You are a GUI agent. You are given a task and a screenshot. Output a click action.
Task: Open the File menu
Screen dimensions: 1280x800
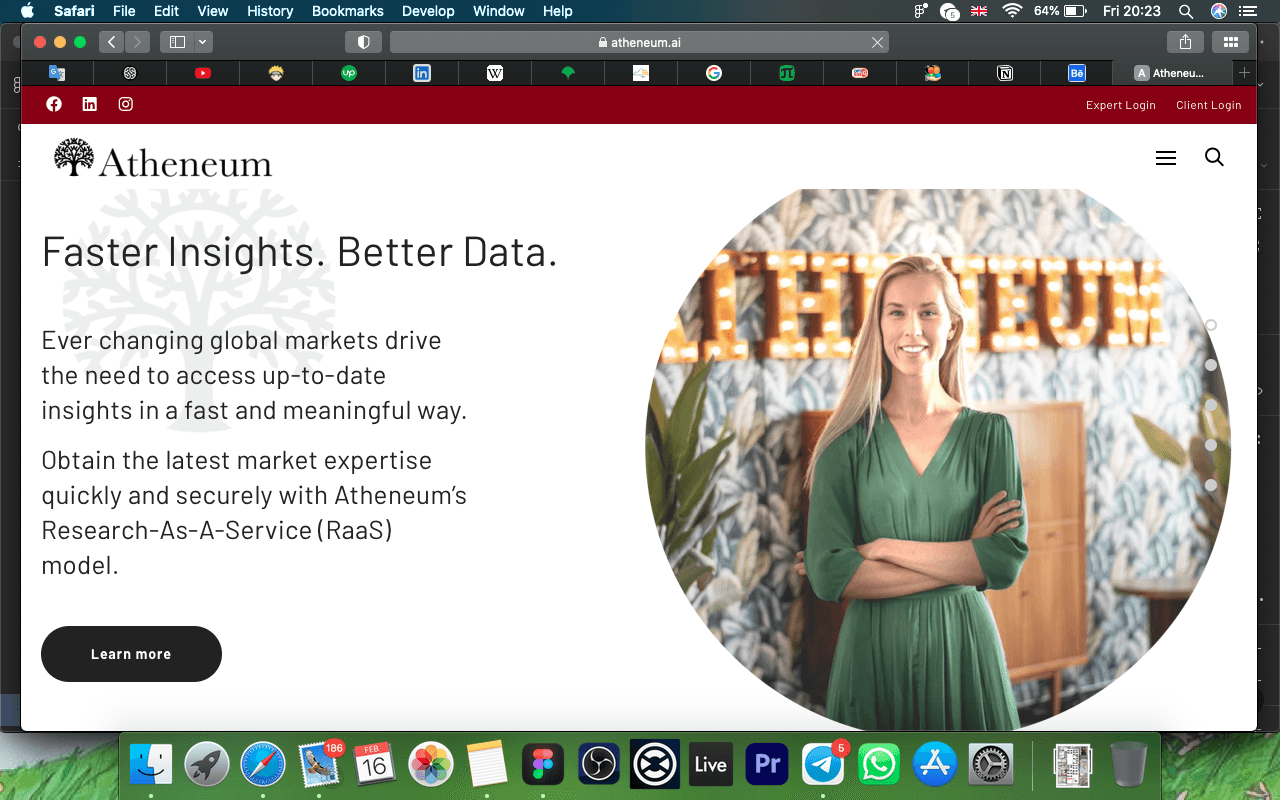124,11
